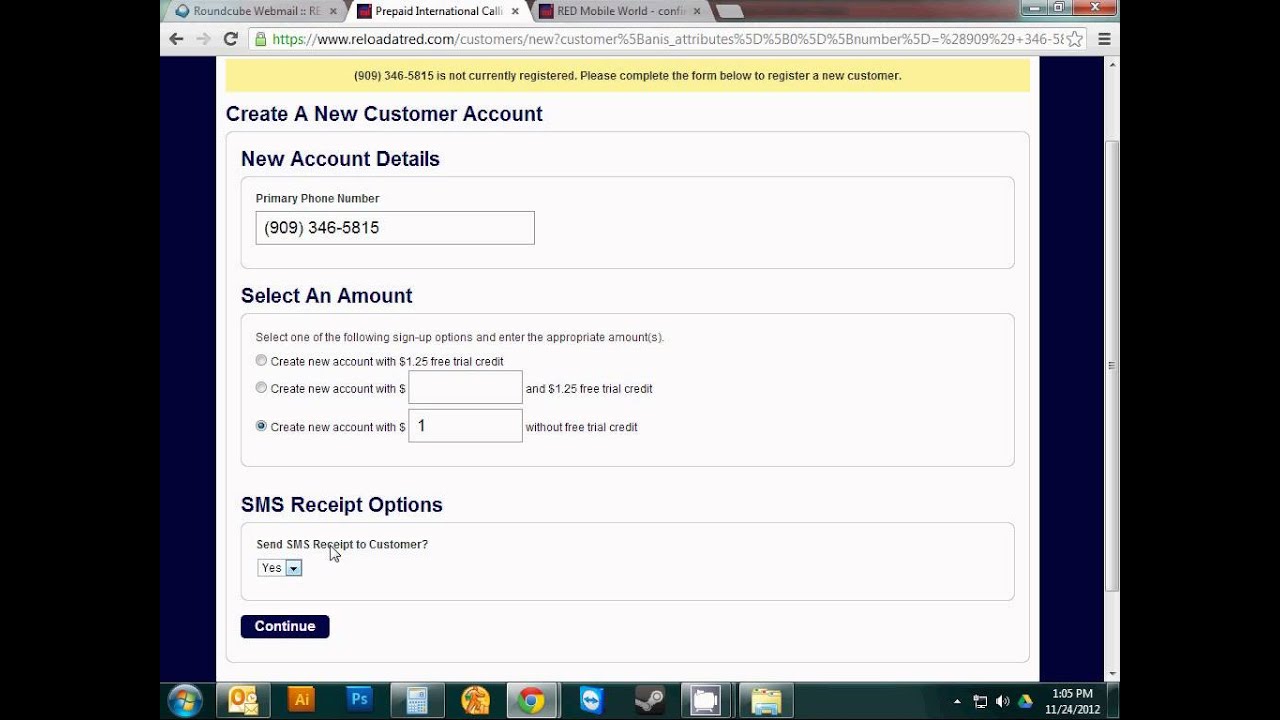Open the Chrome menu icon
Viewport: 1280px width, 720px height.
[1104, 39]
